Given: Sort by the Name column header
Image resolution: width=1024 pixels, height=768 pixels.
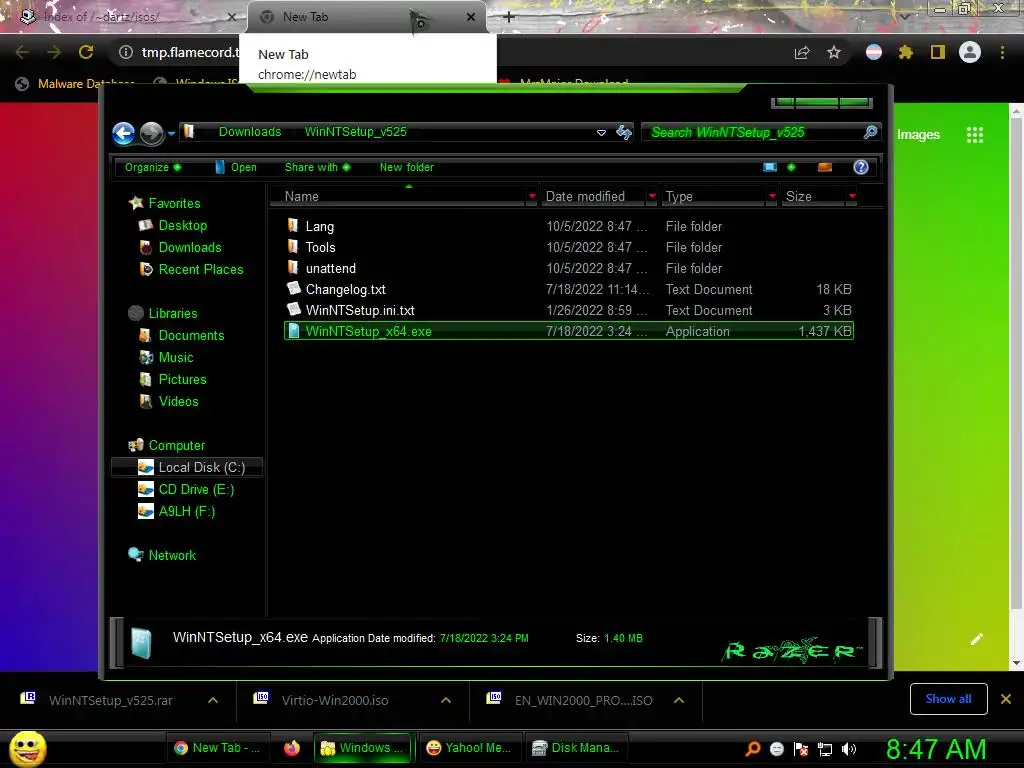Looking at the screenshot, I should pyautogui.click(x=302, y=196).
